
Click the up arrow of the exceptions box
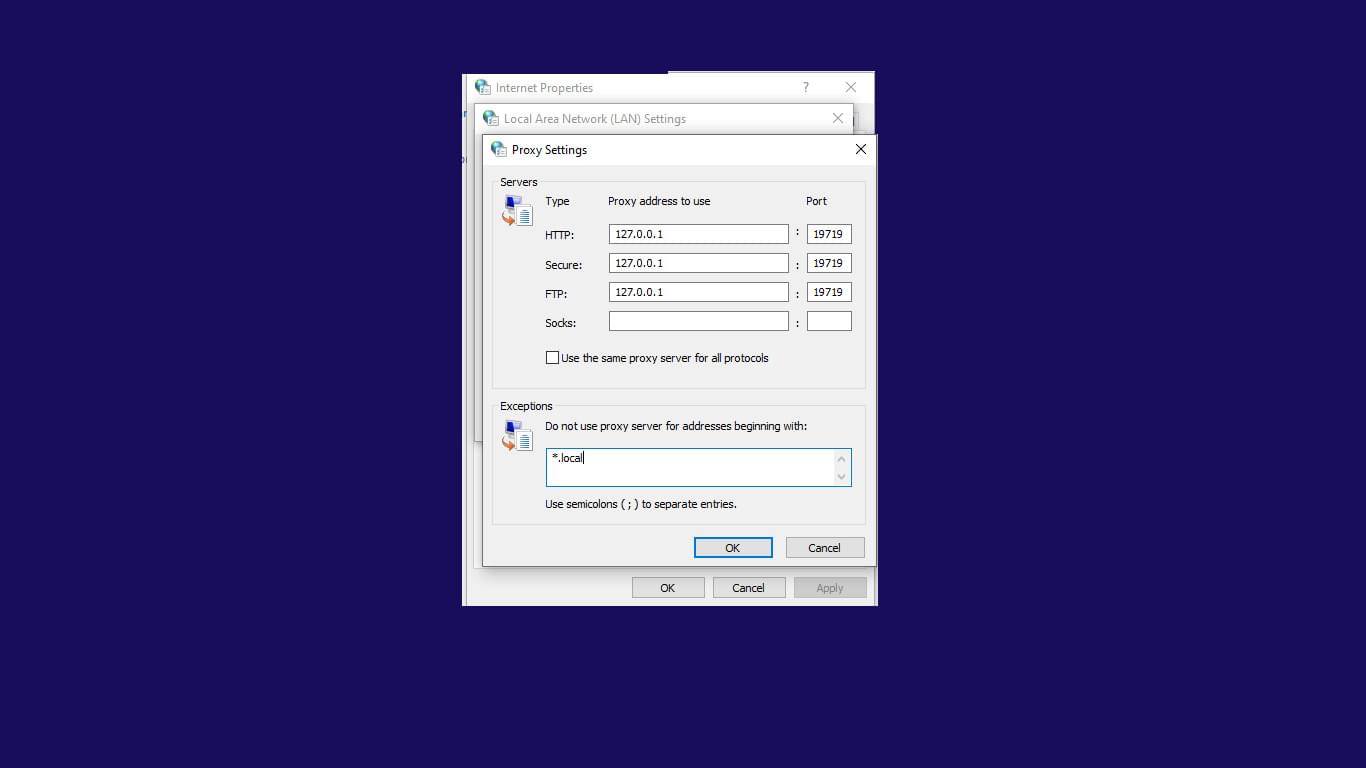pyautogui.click(x=840, y=459)
